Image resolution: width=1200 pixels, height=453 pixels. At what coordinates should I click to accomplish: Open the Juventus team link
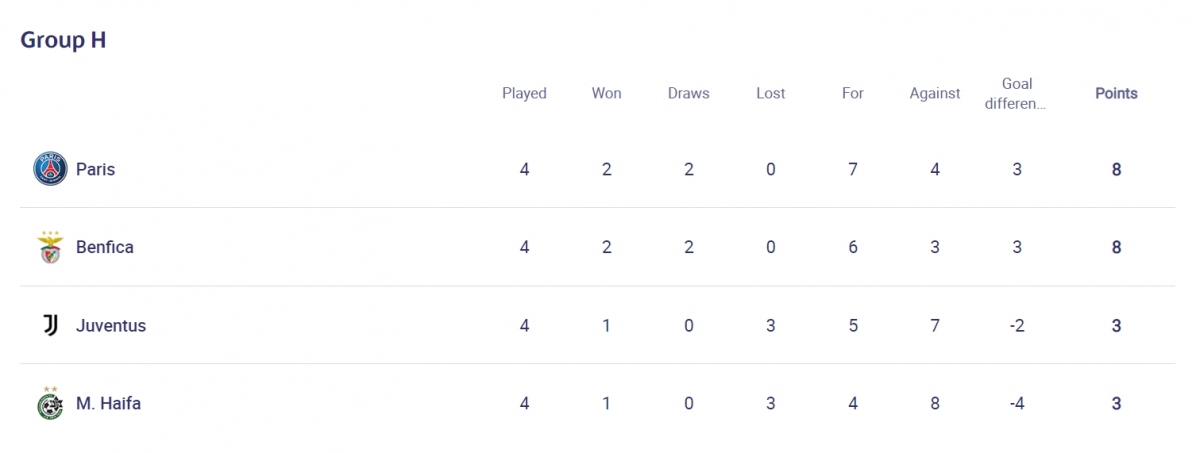[x=111, y=325]
